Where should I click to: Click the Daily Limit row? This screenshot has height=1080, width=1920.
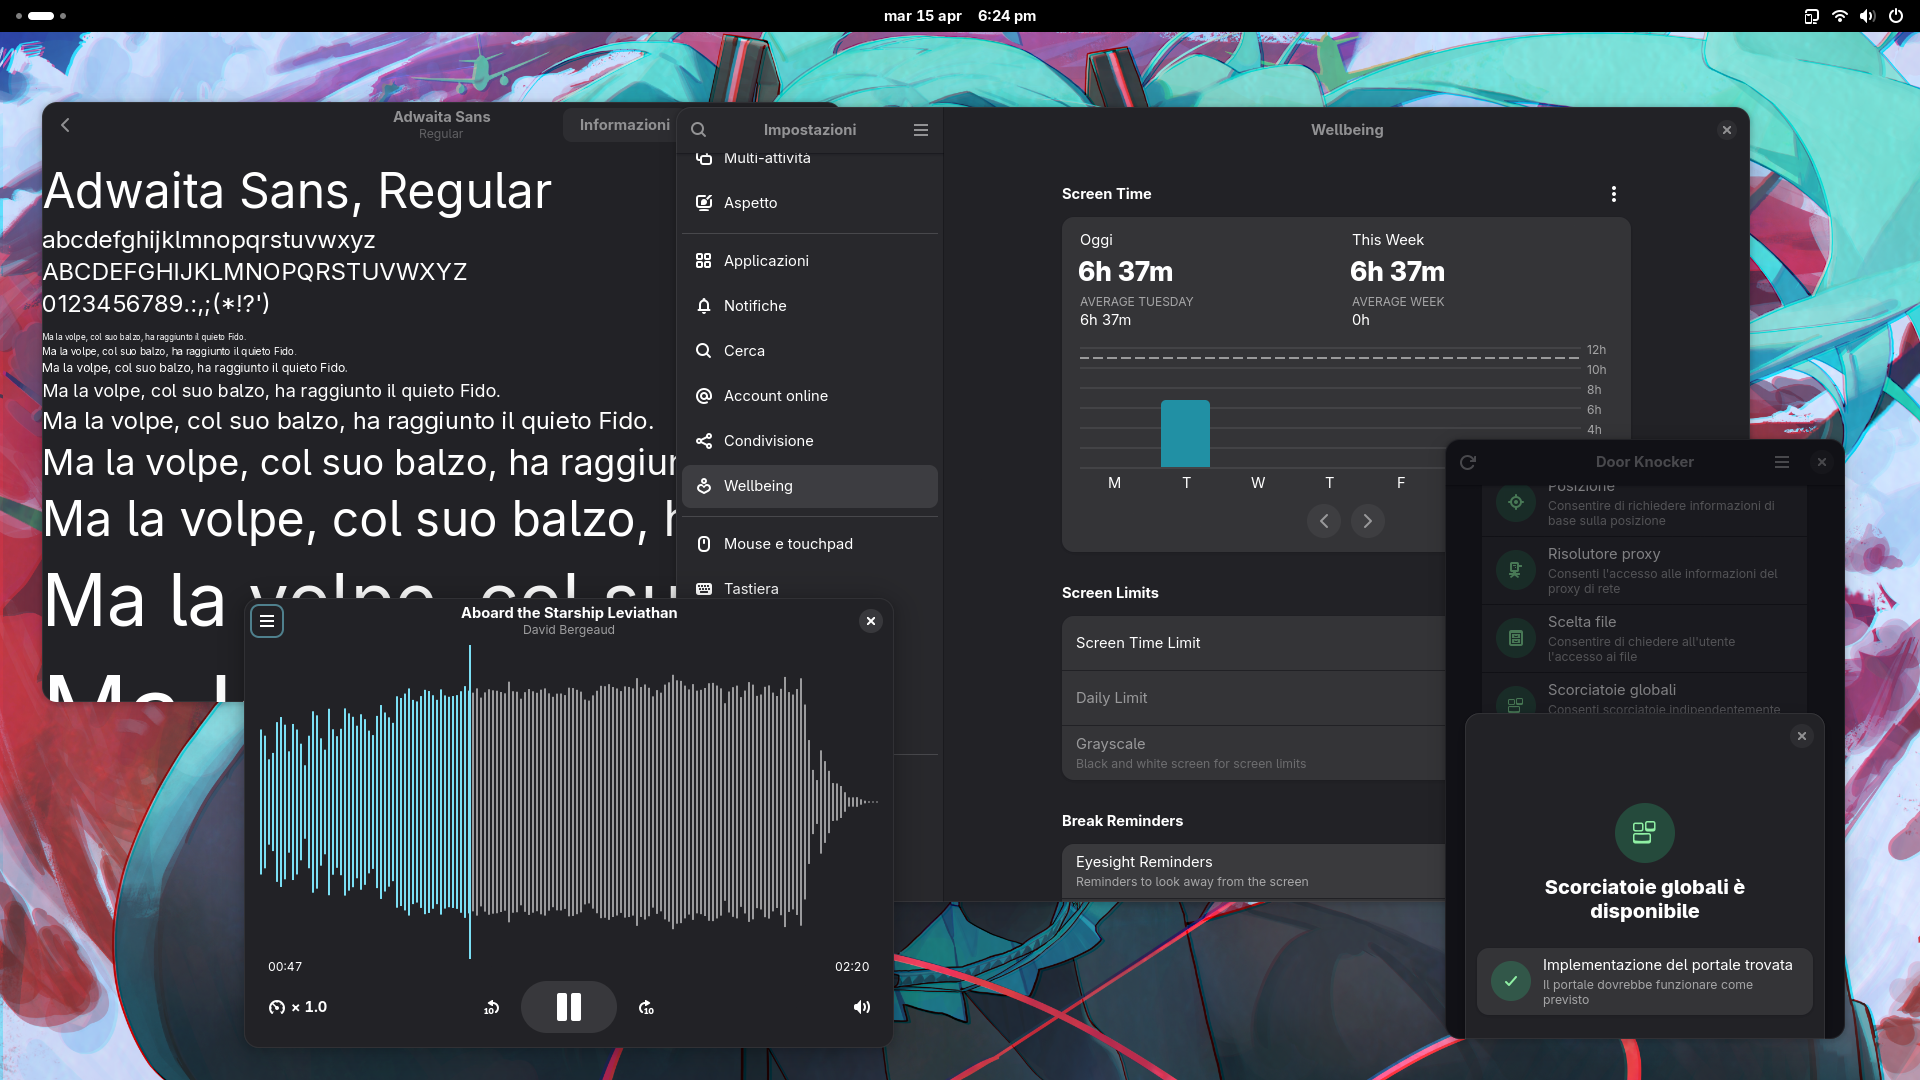1254,698
